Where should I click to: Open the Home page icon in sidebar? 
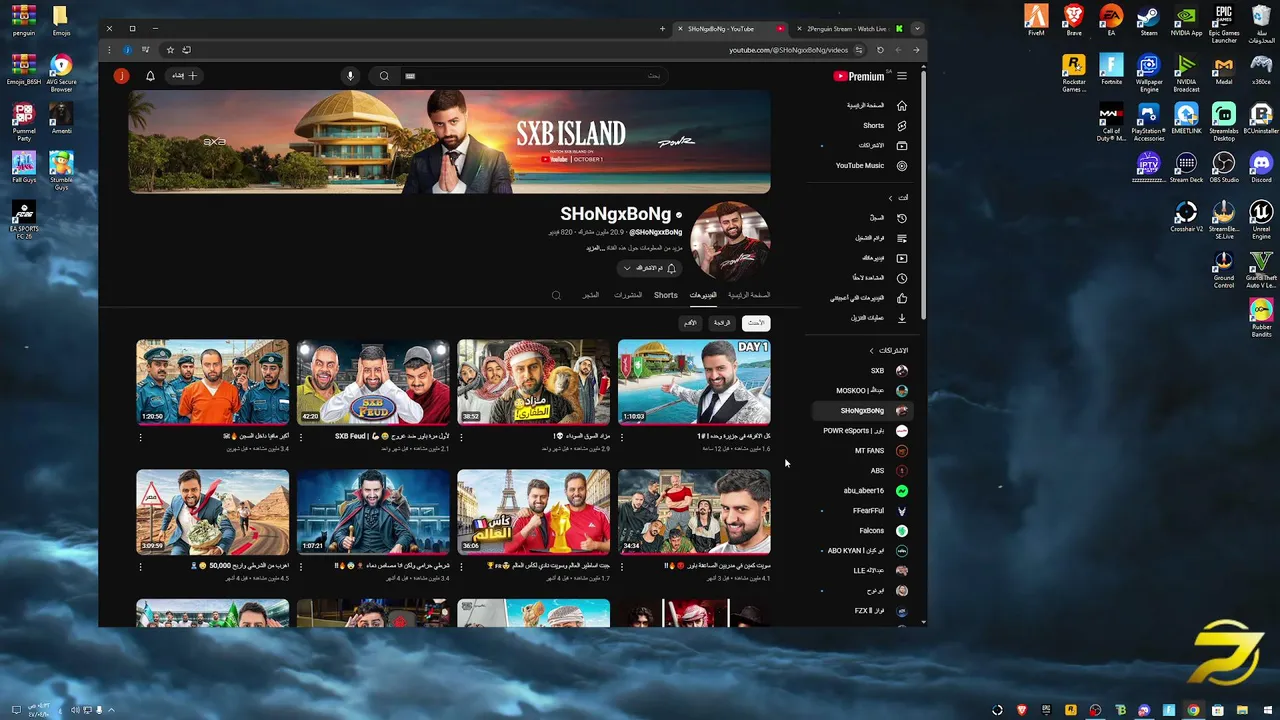click(902, 105)
